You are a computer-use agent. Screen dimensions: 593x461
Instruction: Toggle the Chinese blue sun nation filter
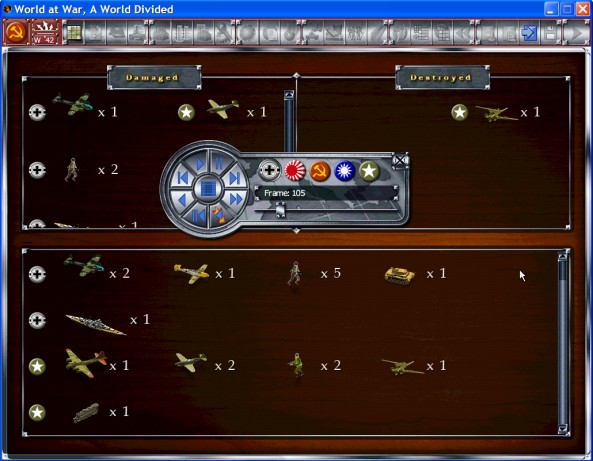345,171
